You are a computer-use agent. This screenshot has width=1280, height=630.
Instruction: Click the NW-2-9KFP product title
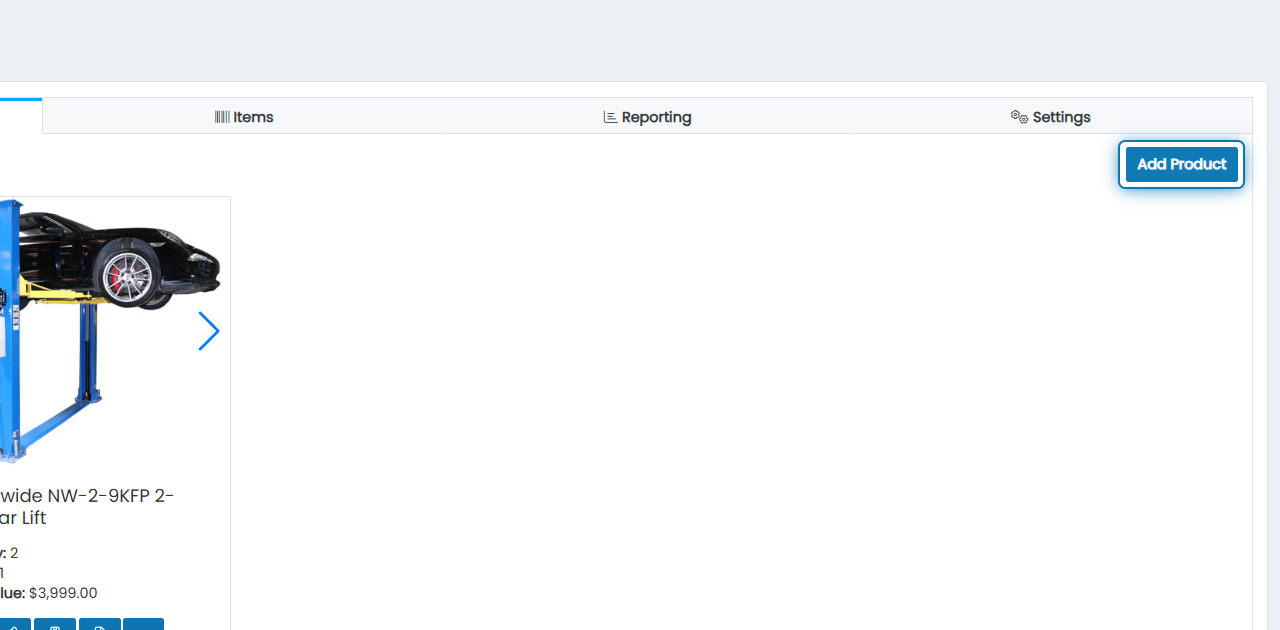87,507
